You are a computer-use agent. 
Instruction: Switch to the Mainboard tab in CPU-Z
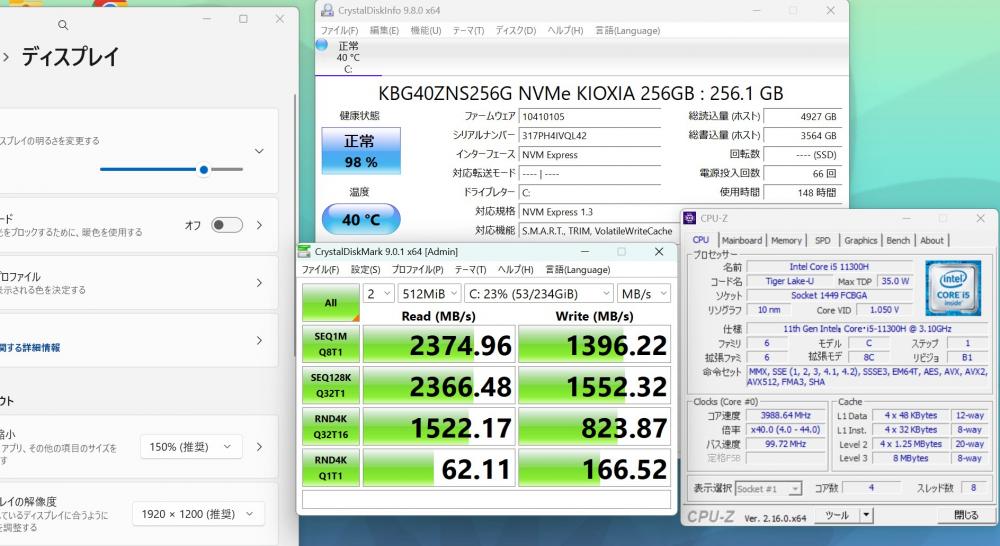(x=742, y=240)
